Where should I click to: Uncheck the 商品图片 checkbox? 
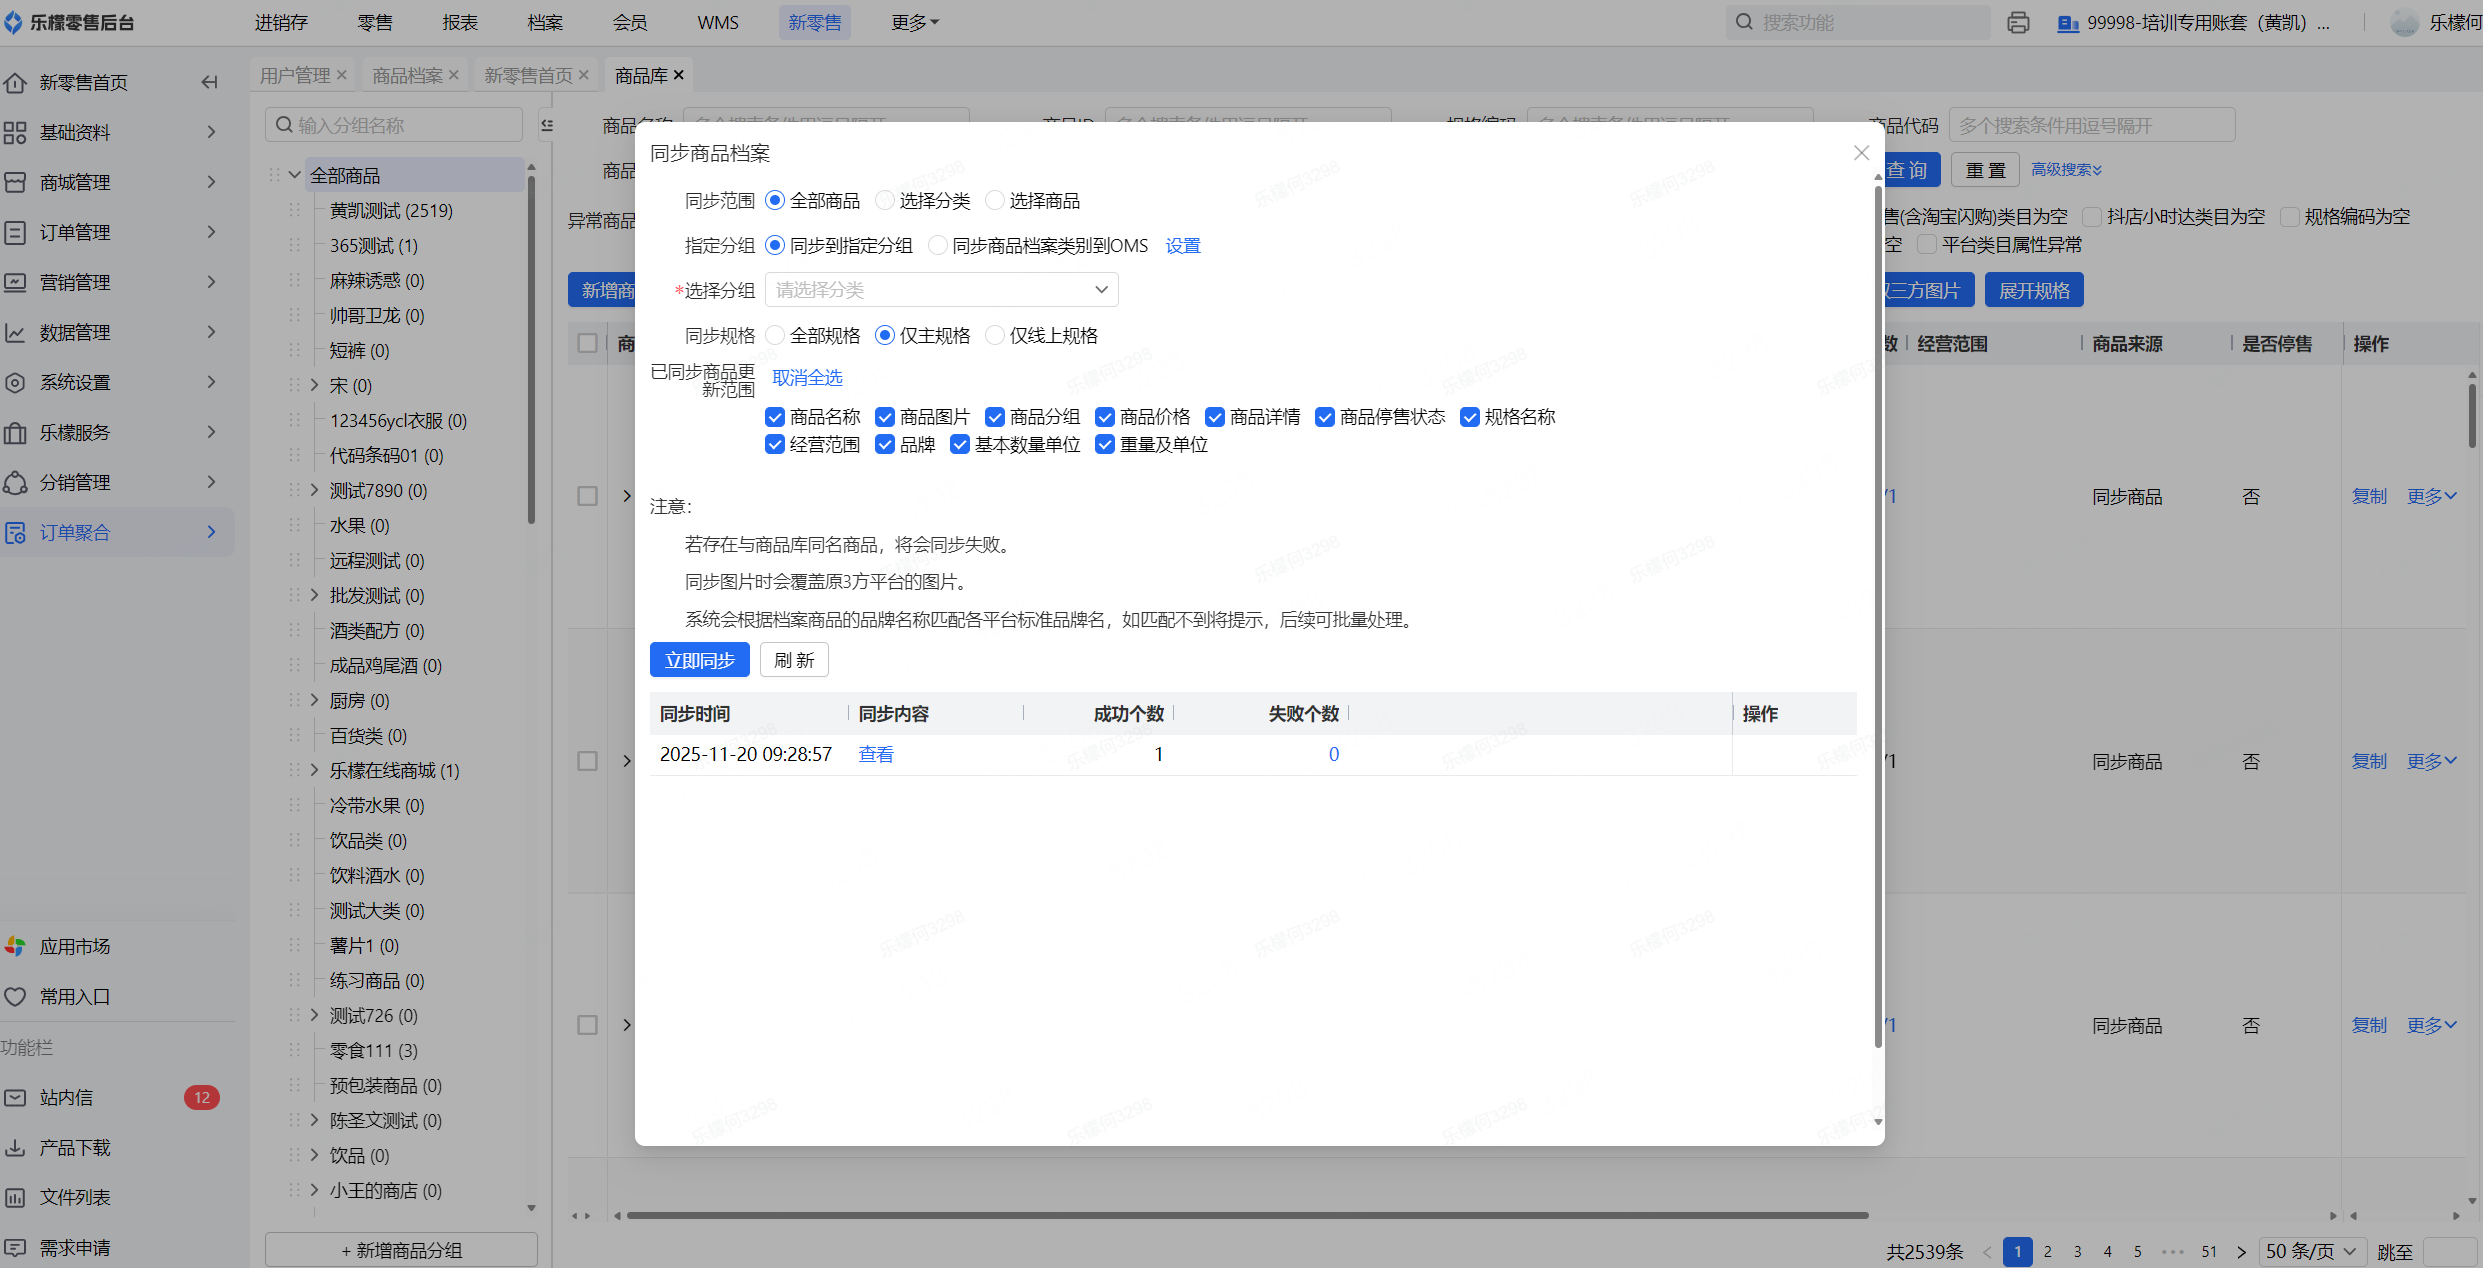(885, 417)
